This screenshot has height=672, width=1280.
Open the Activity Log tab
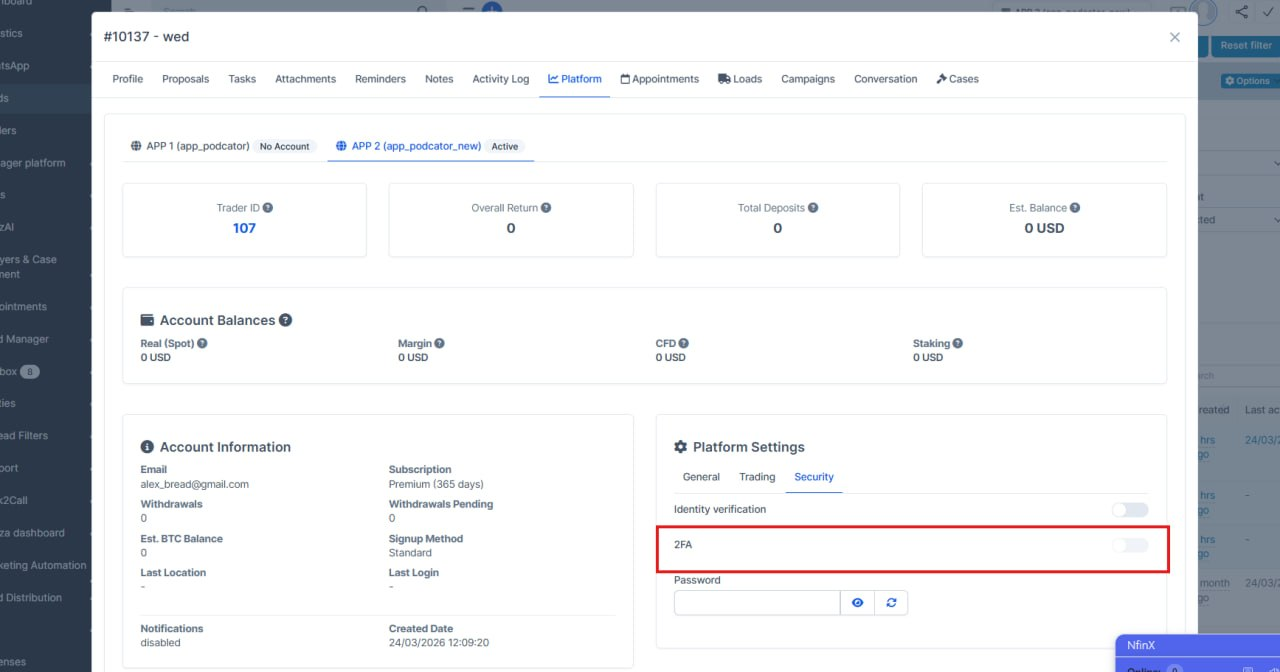[x=500, y=79]
